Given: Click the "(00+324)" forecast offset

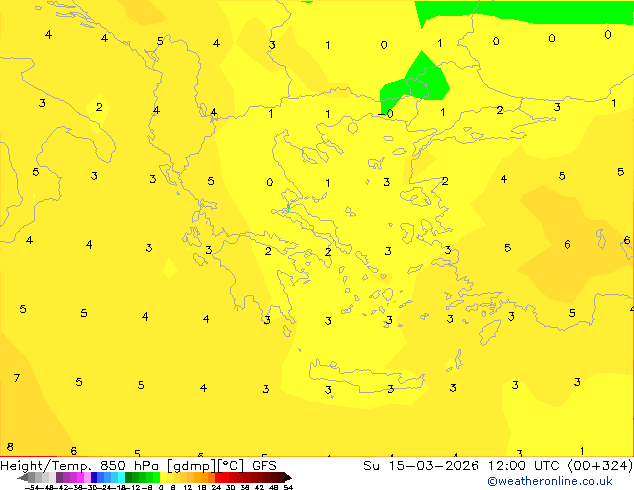Looking at the screenshot, I should pos(600,466).
